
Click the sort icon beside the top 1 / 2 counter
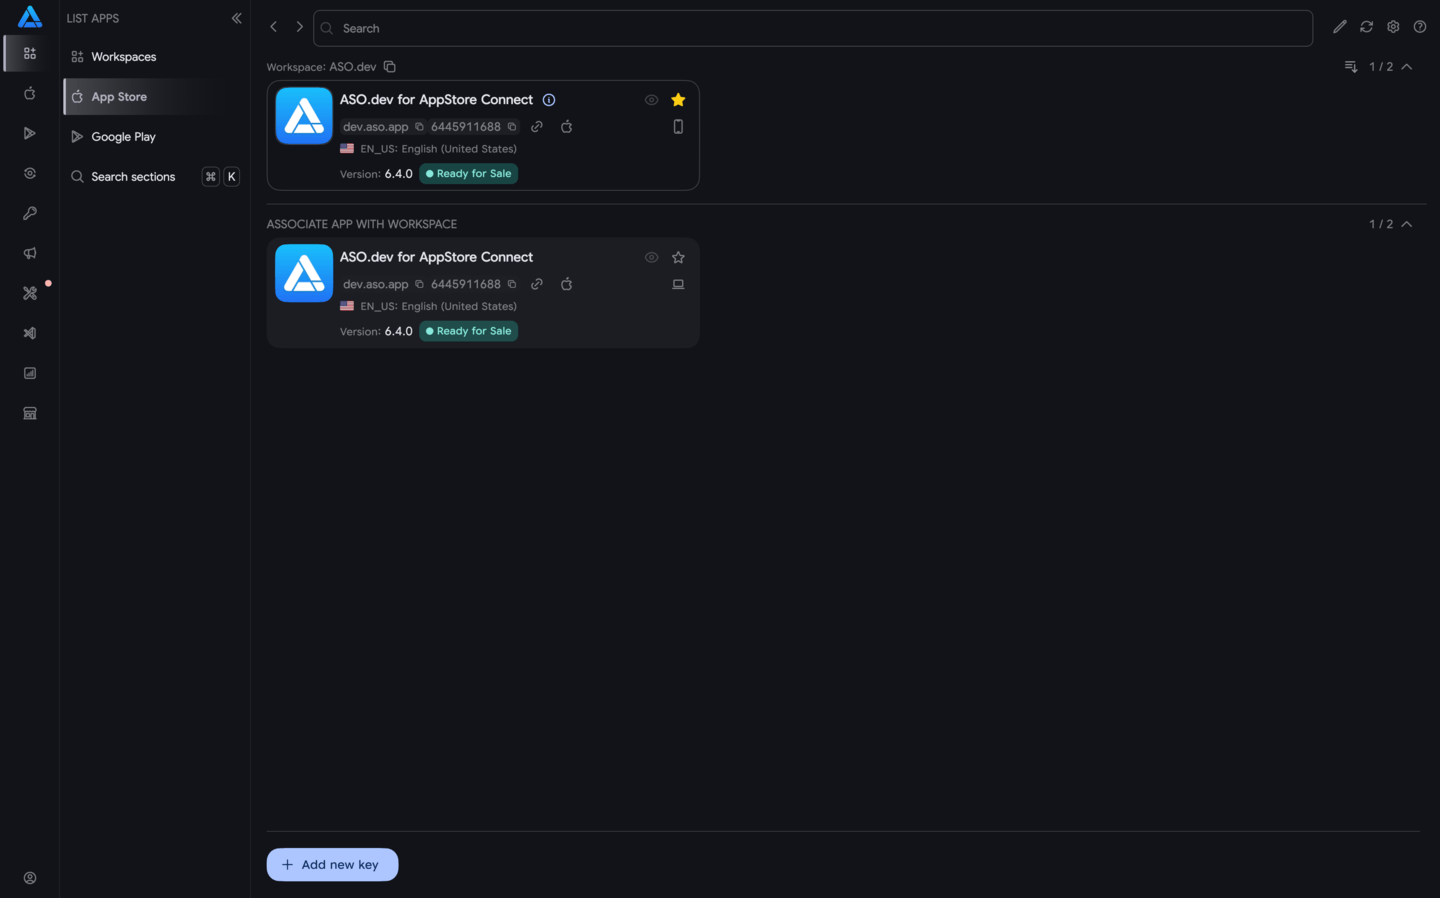pyautogui.click(x=1351, y=67)
